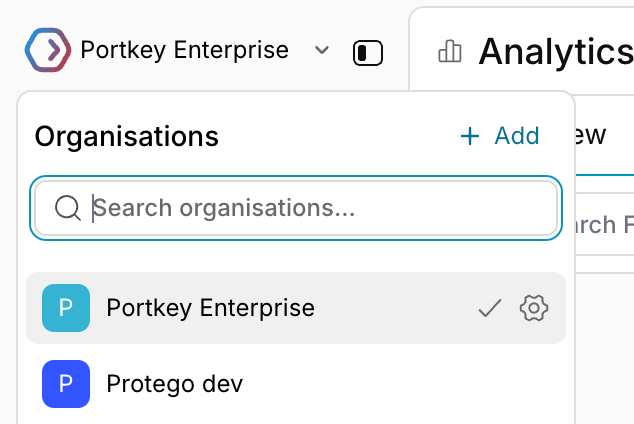This screenshot has height=424, width=634.
Task: Focus the Search organisations input field
Action: [296, 208]
